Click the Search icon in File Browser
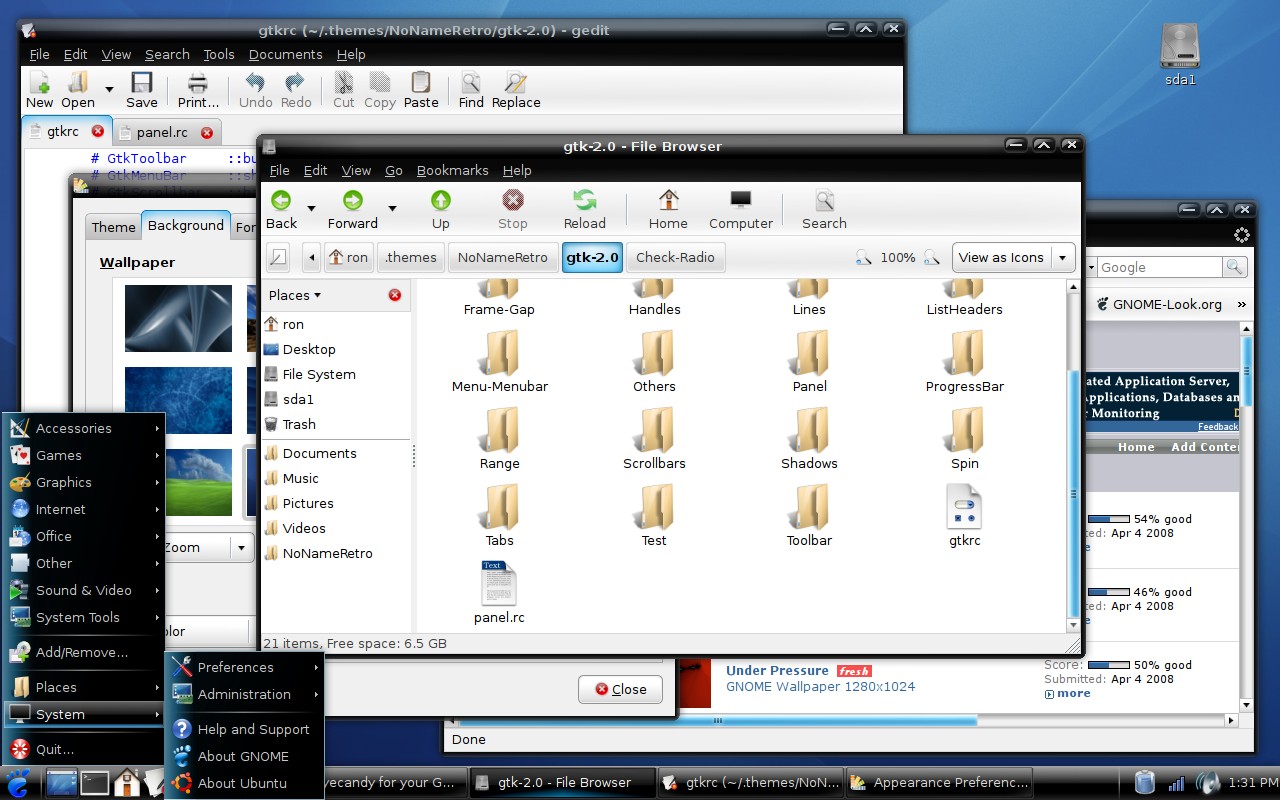This screenshot has width=1280, height=800. [824, 201]
